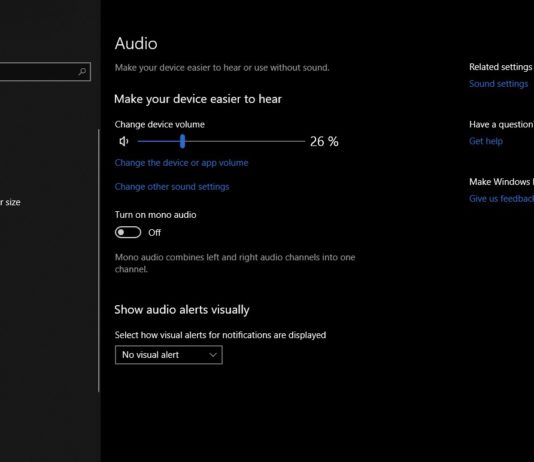Click the Related settings heading

(500, 67)
